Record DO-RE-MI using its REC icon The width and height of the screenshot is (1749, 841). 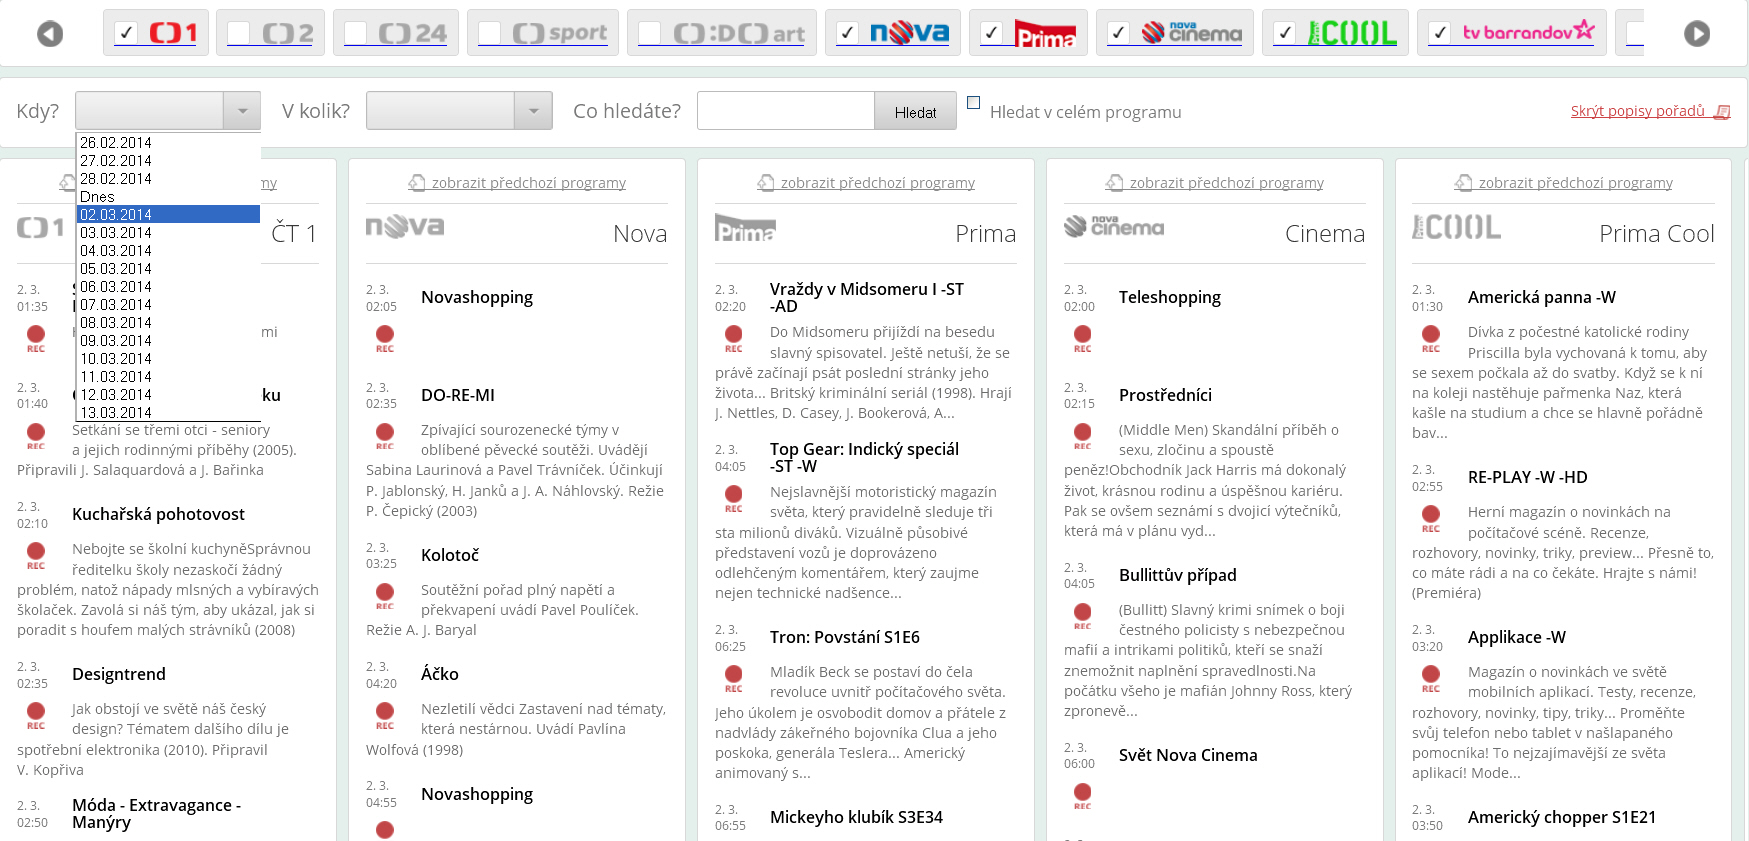click(385, 436)
